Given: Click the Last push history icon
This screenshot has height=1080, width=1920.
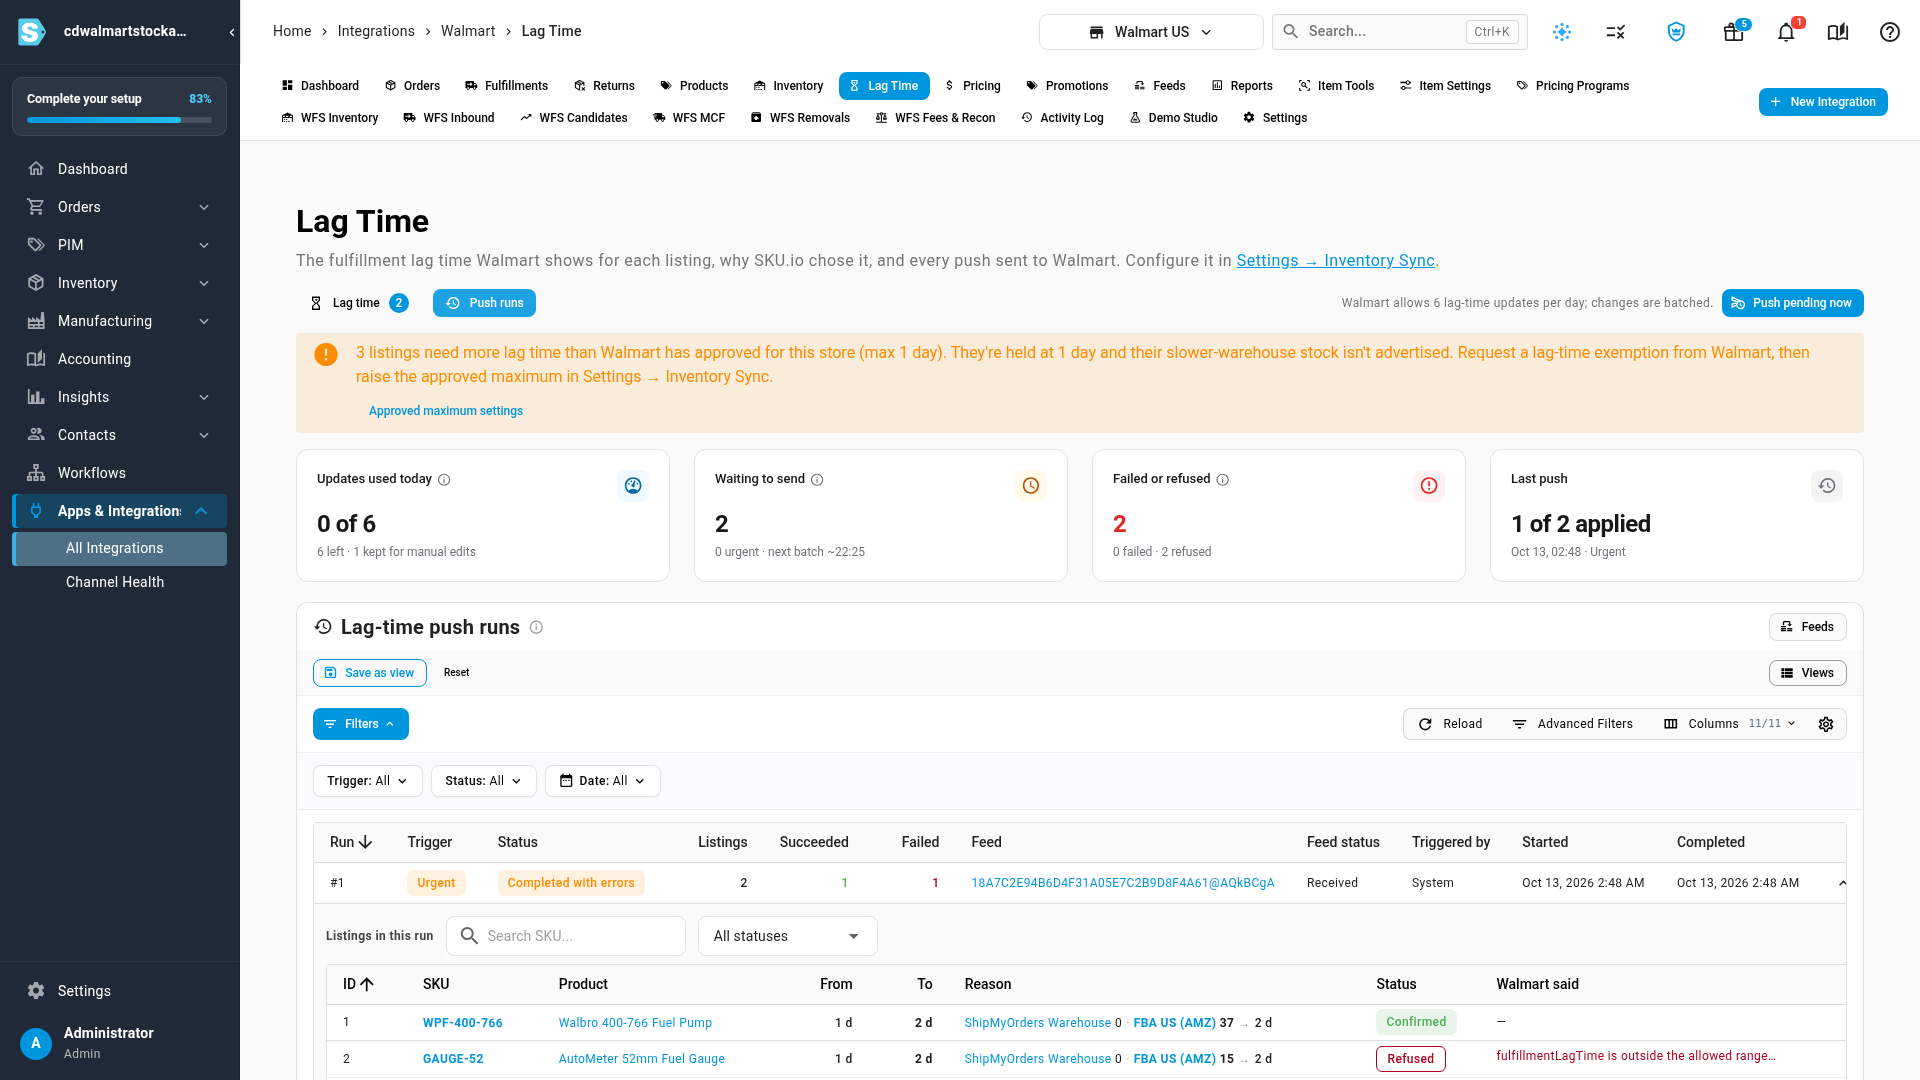Looking at the screenshot, I should coord(1827,486).
